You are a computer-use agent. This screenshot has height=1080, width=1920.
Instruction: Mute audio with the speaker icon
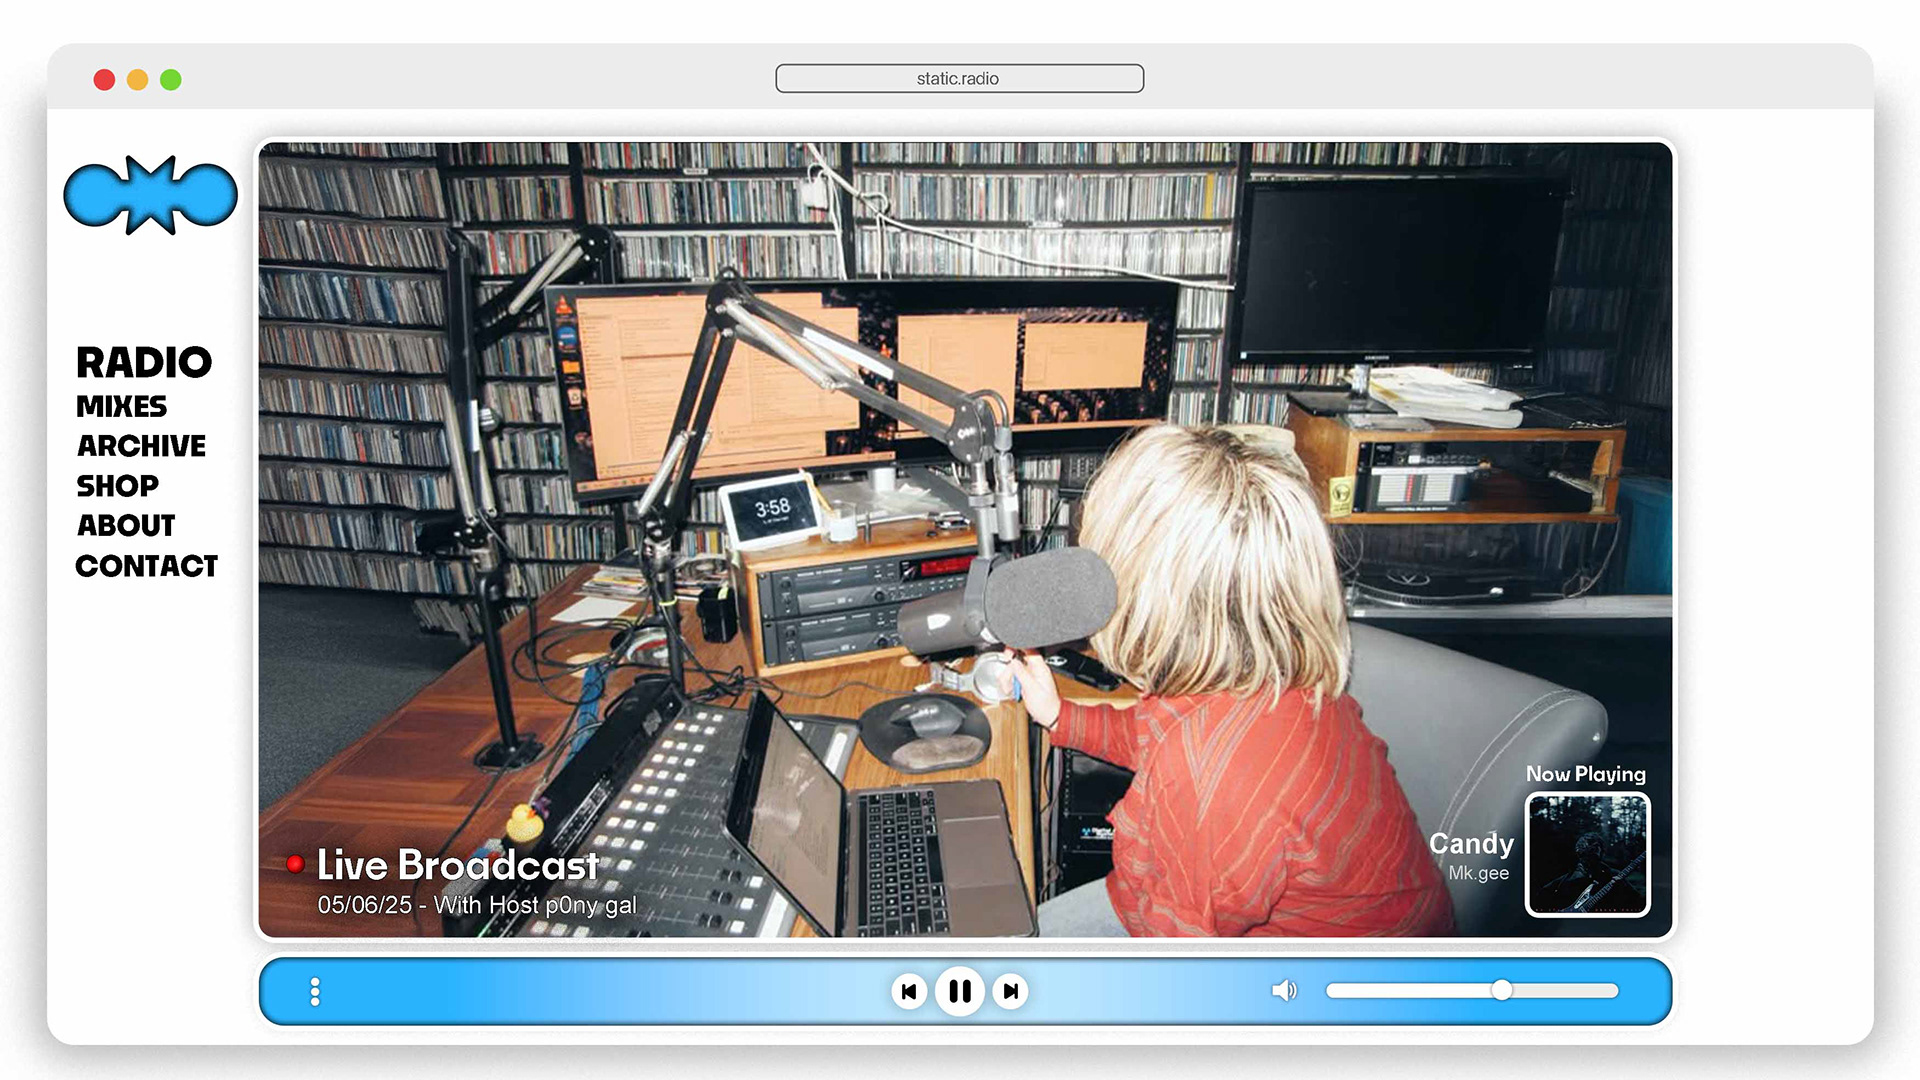(1284, 991)
